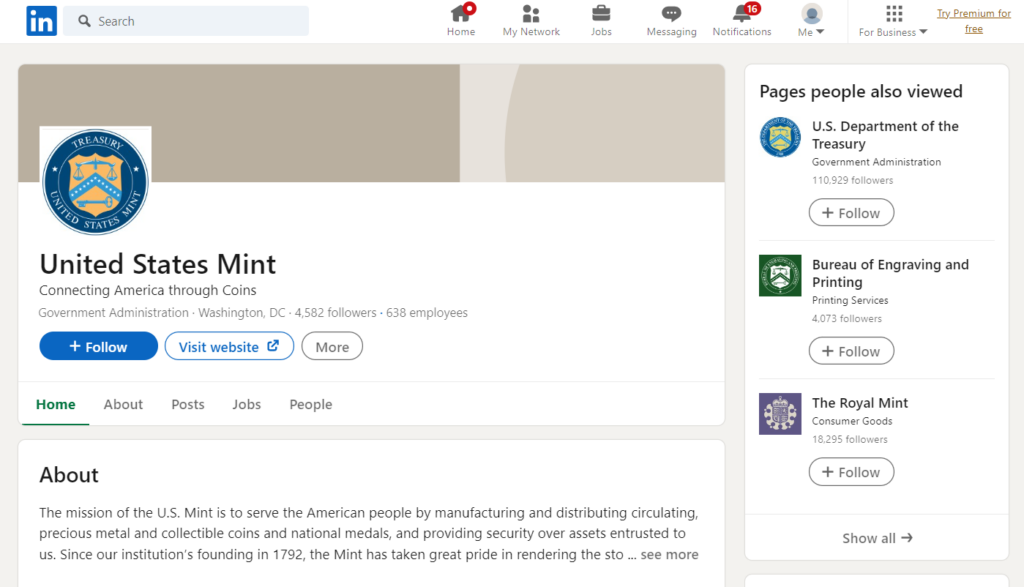Click the 18,295 followers text
This screenshot has height=587, width=1024.
[x=850, y=439]
